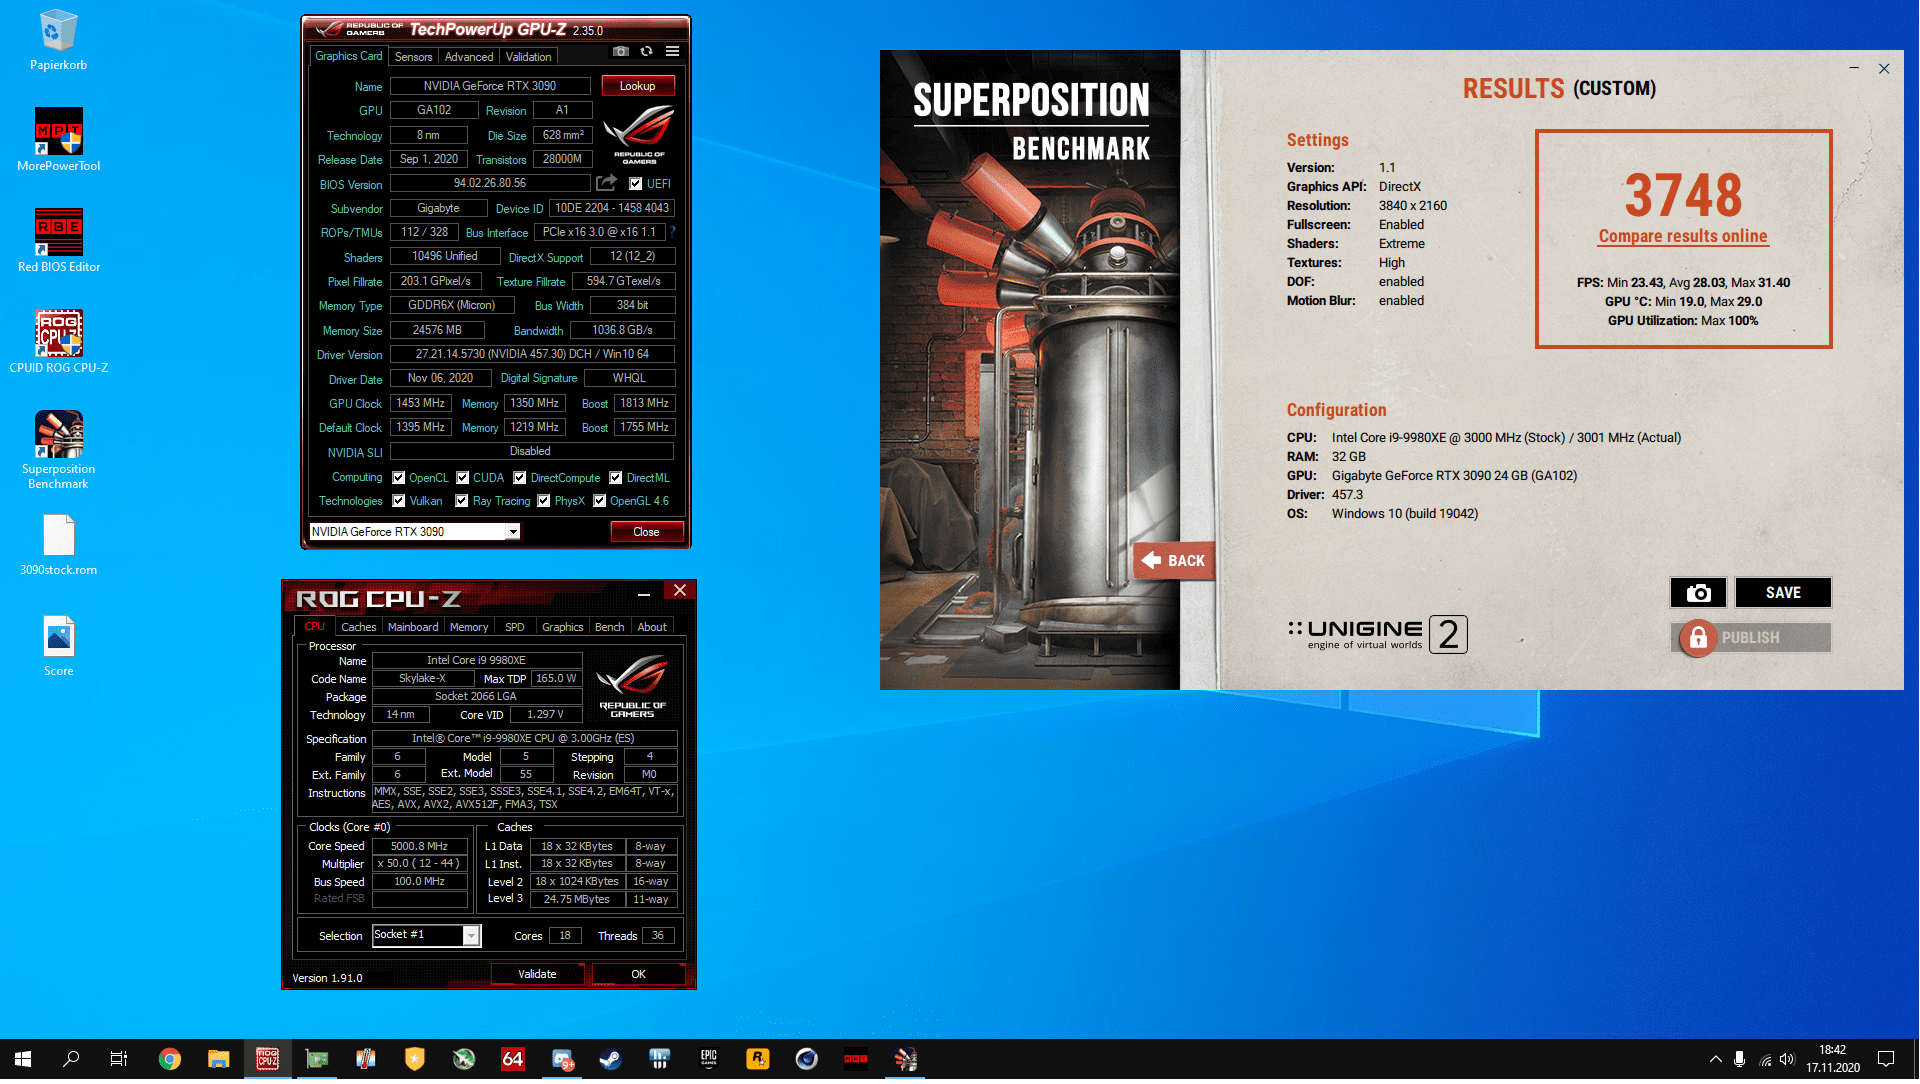This screenshot has width=1920, height=1084.
Task: Click the OK button in CPU-Z
Action: pos(639,974)
